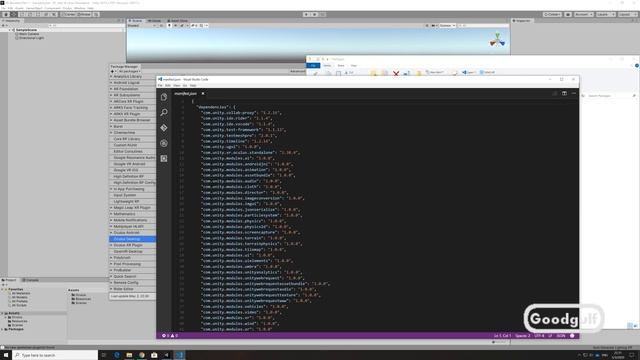The image size is (640, 360).
Task: Click Scene orientation gizmo in Unity
Action: [x=497, y=40]
